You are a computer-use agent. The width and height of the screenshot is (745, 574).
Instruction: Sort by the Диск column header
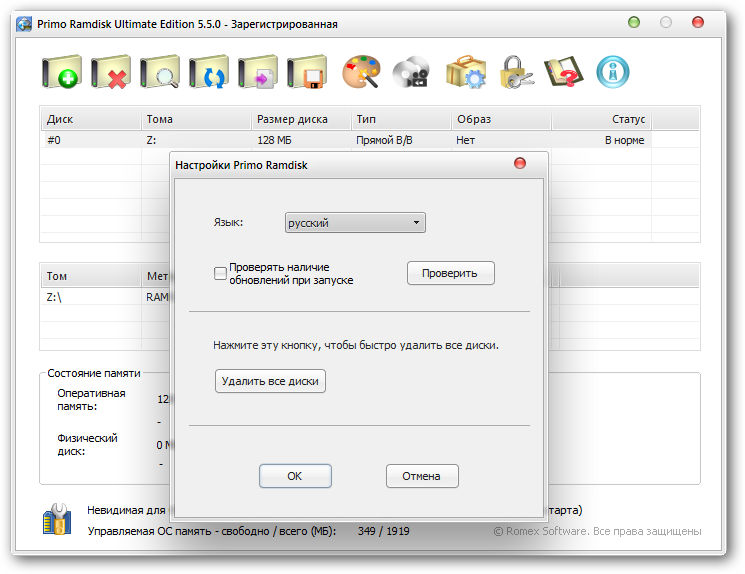click(x=91, y=119)
